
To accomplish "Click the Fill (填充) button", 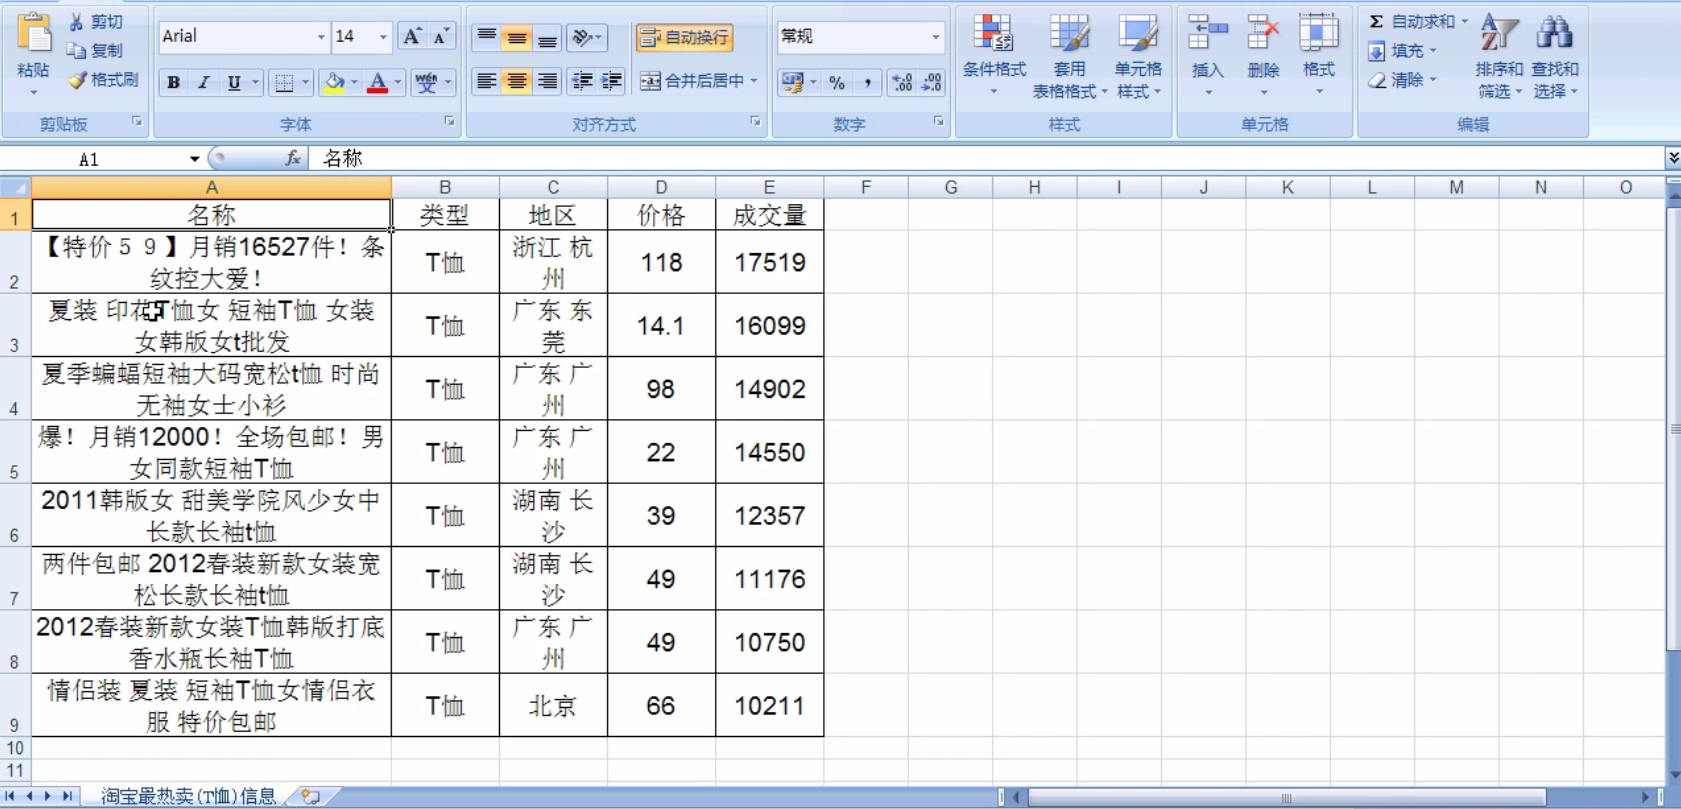I will pos(1400,51).
